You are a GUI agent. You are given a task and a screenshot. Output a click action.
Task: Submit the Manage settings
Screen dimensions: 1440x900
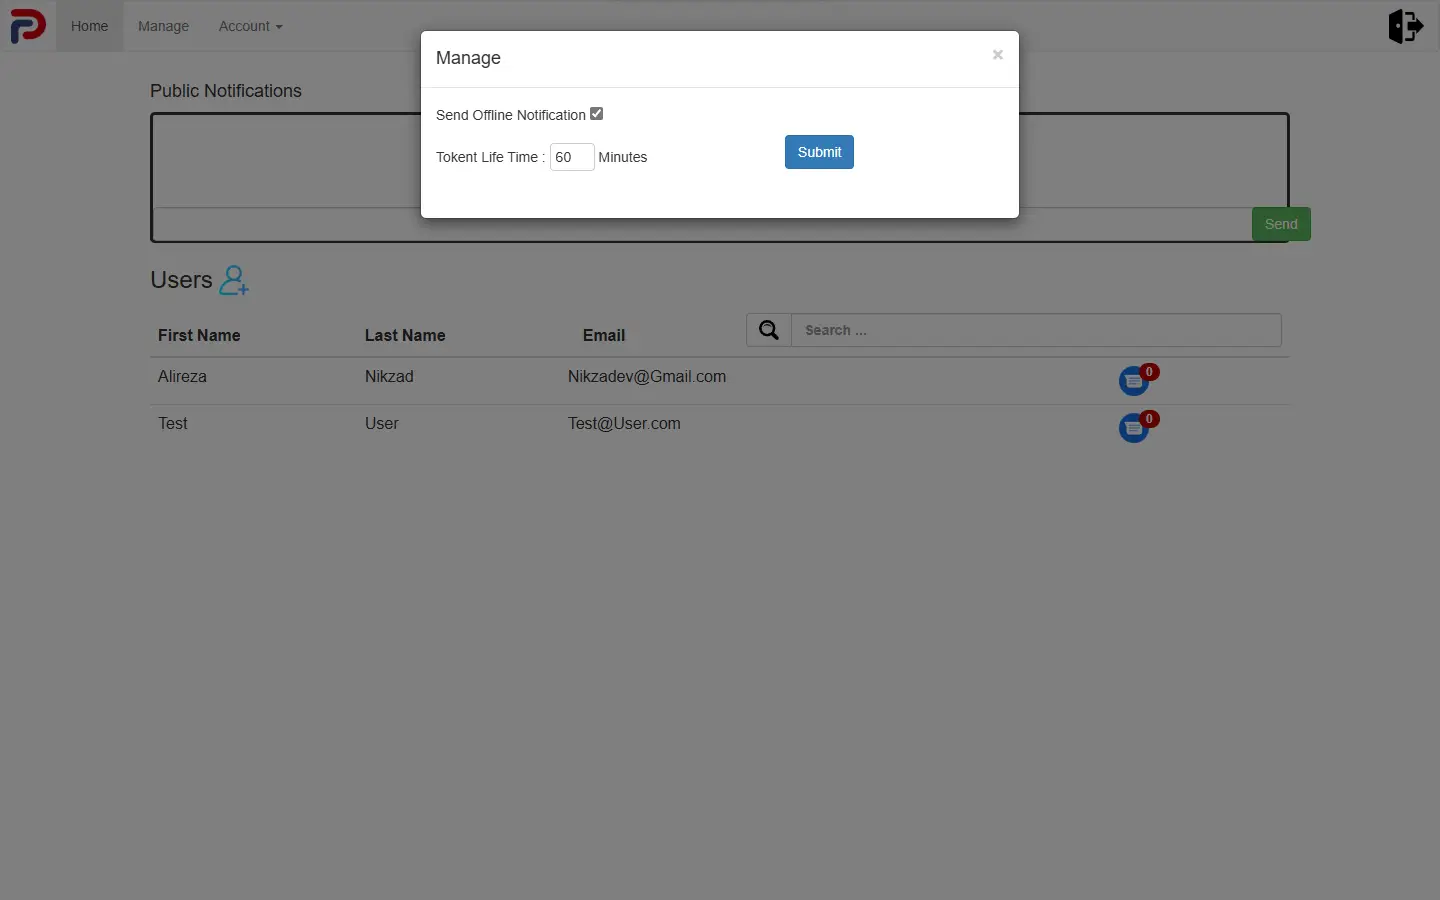coord(819,152)
